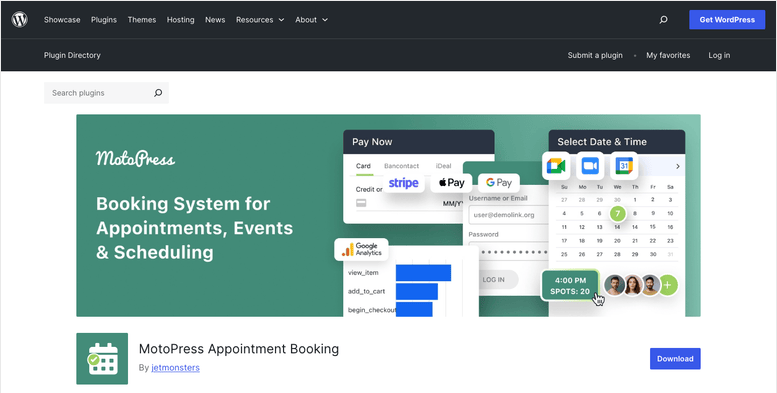
Task: Click the Apple Pay badge
Action: pyautogui.click(x=451, y=183)
